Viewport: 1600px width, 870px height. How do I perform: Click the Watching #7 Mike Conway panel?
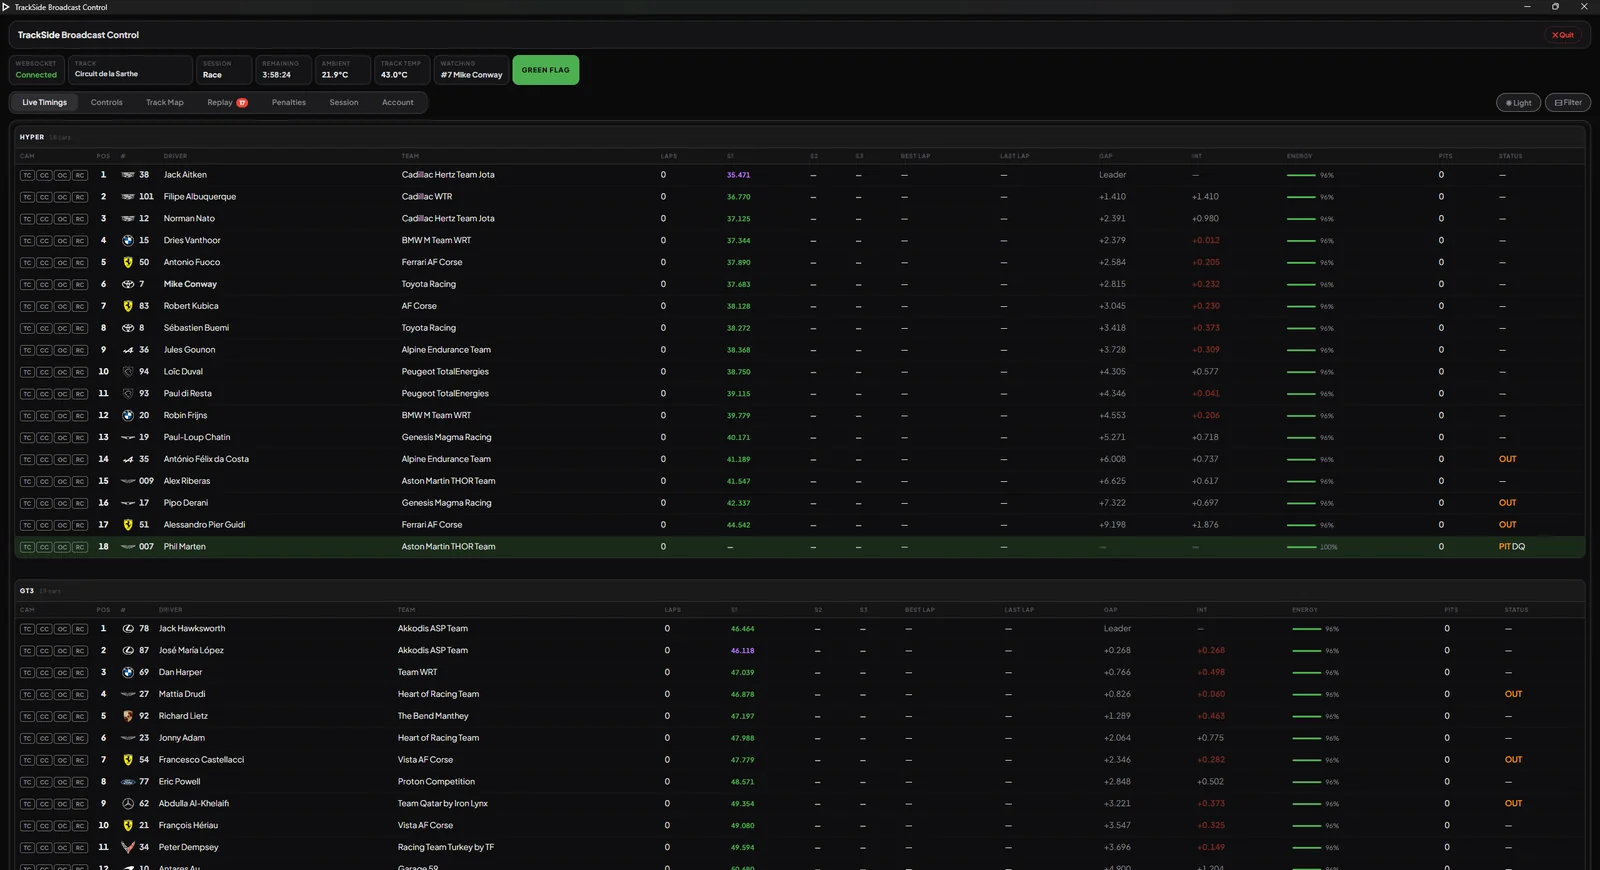point(471,70)
